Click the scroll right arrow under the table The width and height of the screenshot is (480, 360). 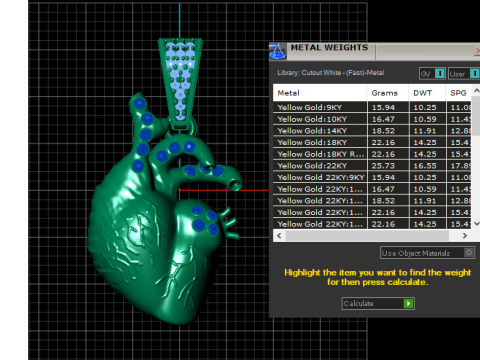[x=465, y=236]
